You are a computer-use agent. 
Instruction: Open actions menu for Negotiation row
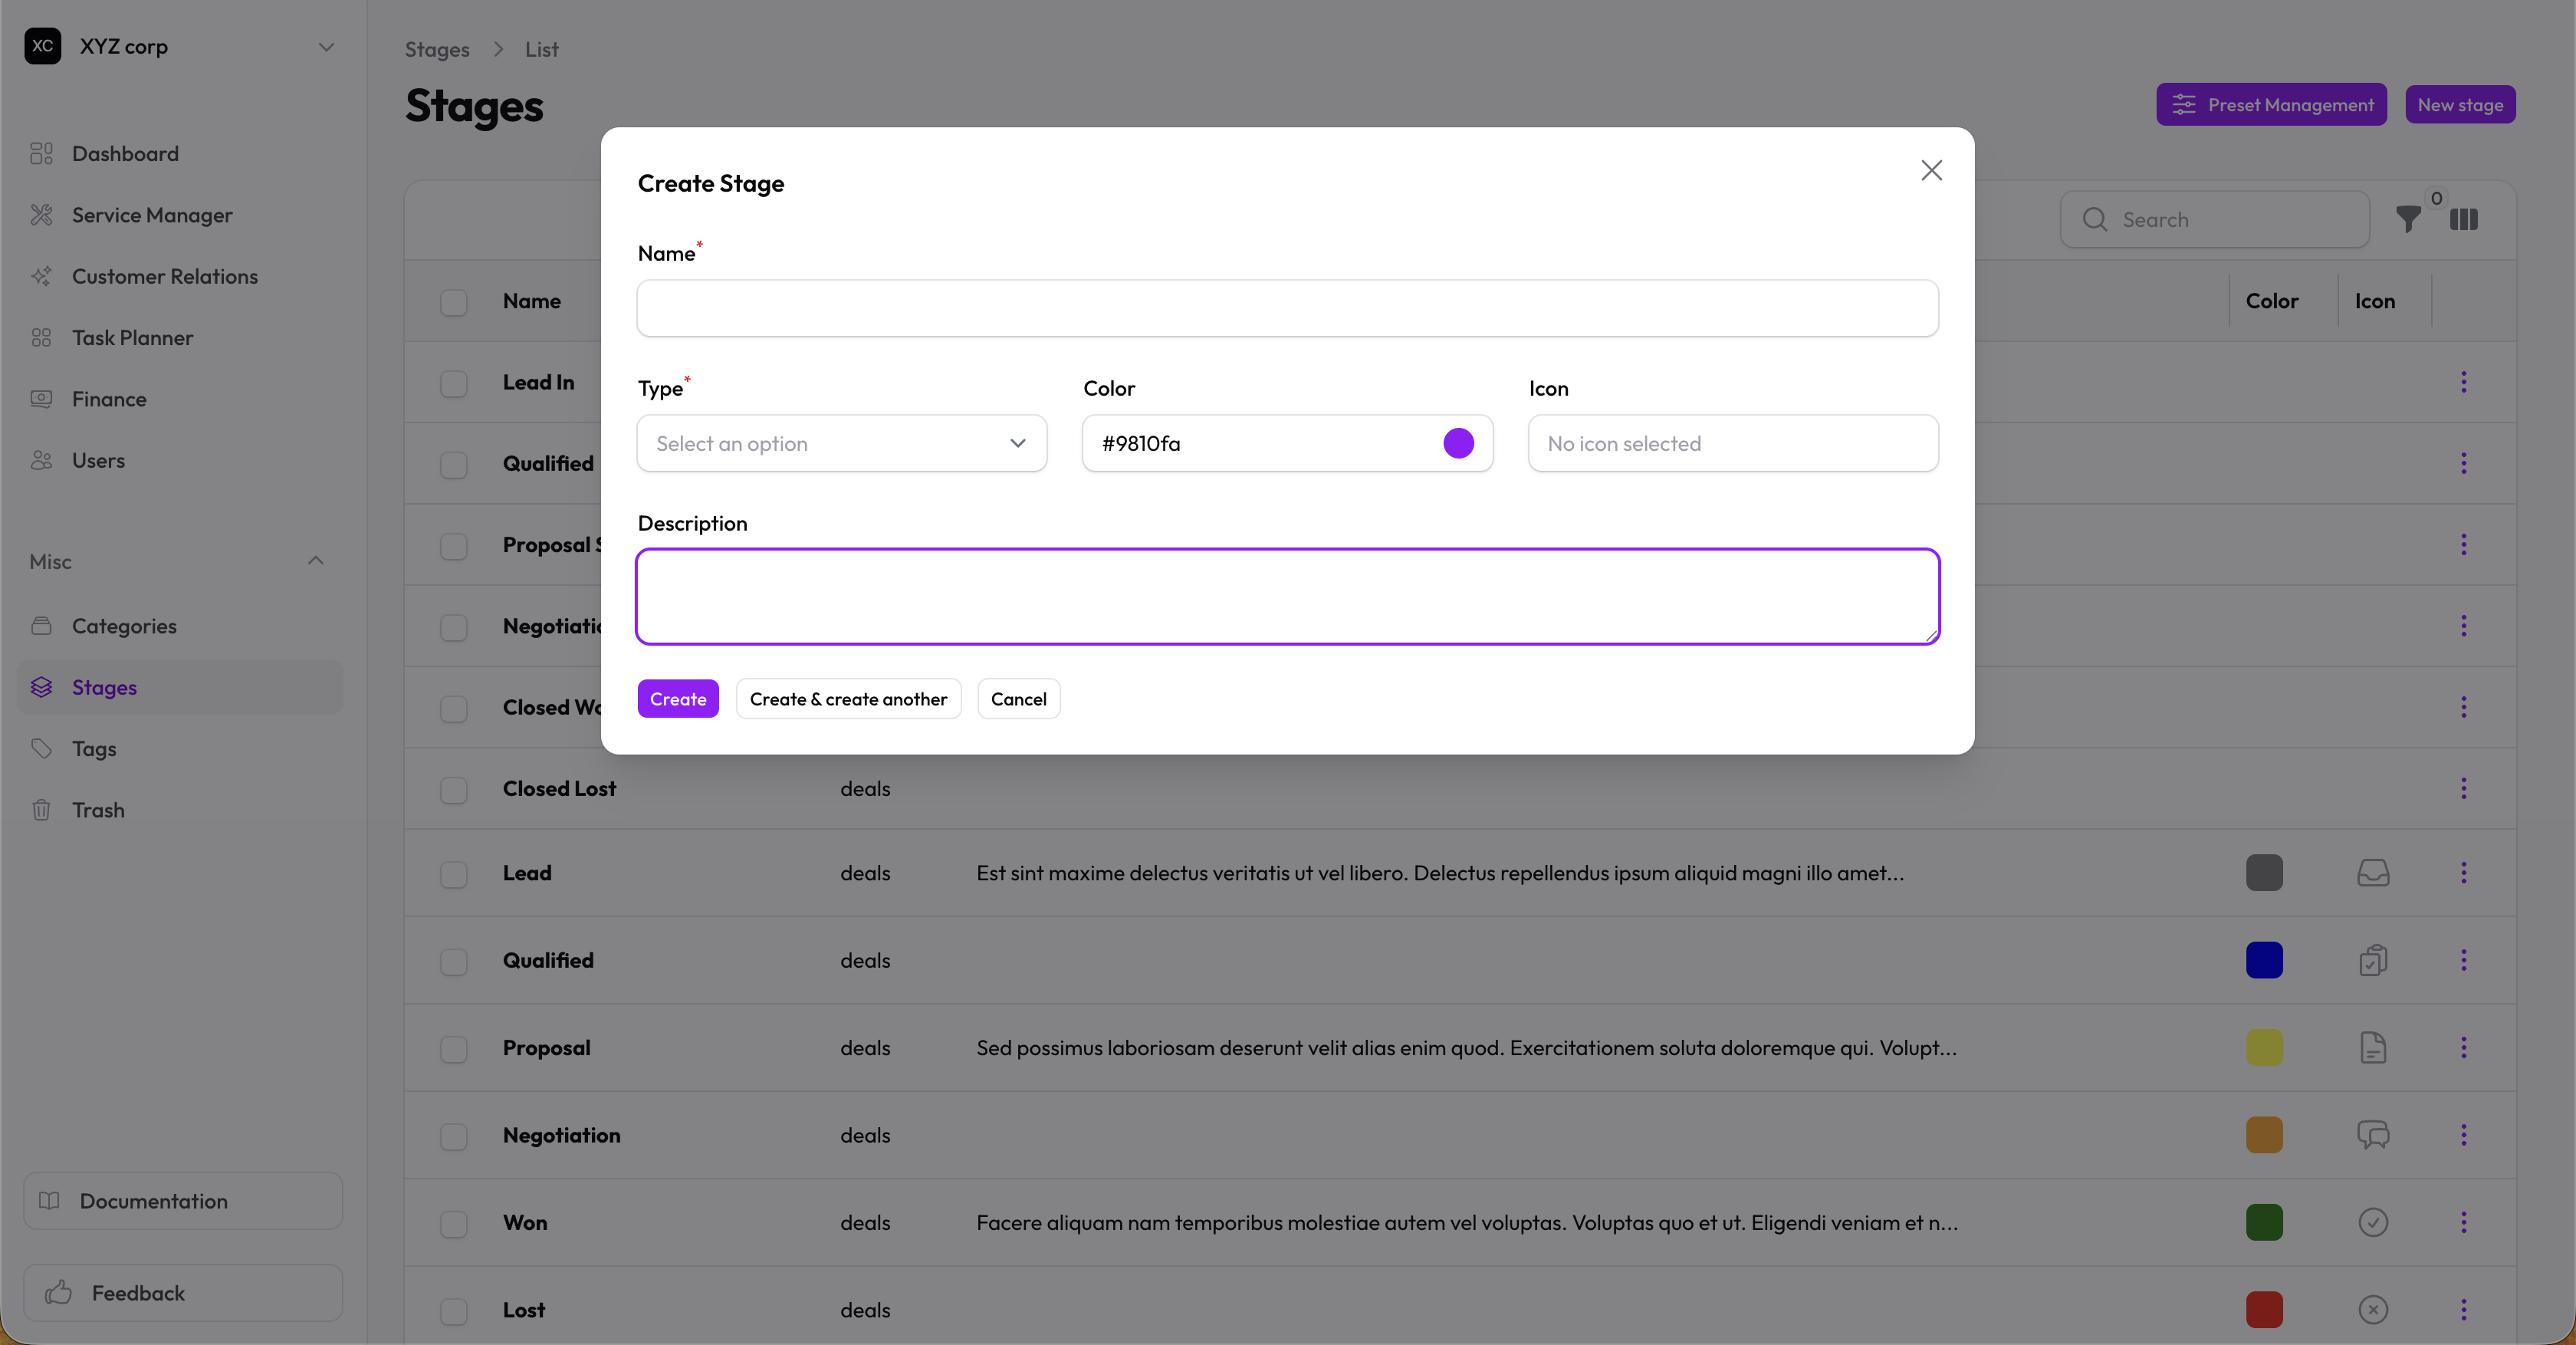click(x=2464, y=1135)
